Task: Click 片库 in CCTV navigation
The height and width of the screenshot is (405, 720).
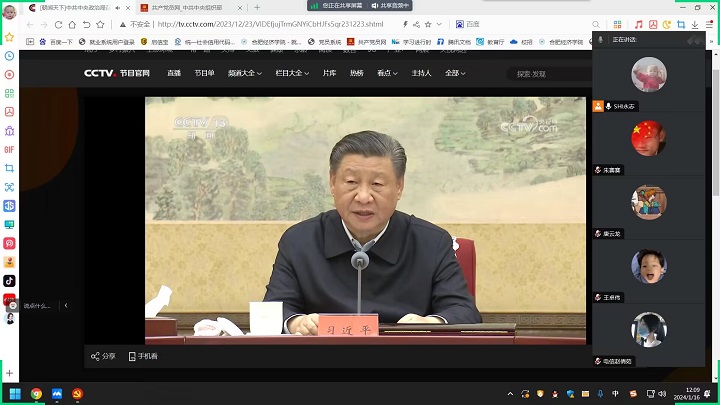Action: pos(329,73)
